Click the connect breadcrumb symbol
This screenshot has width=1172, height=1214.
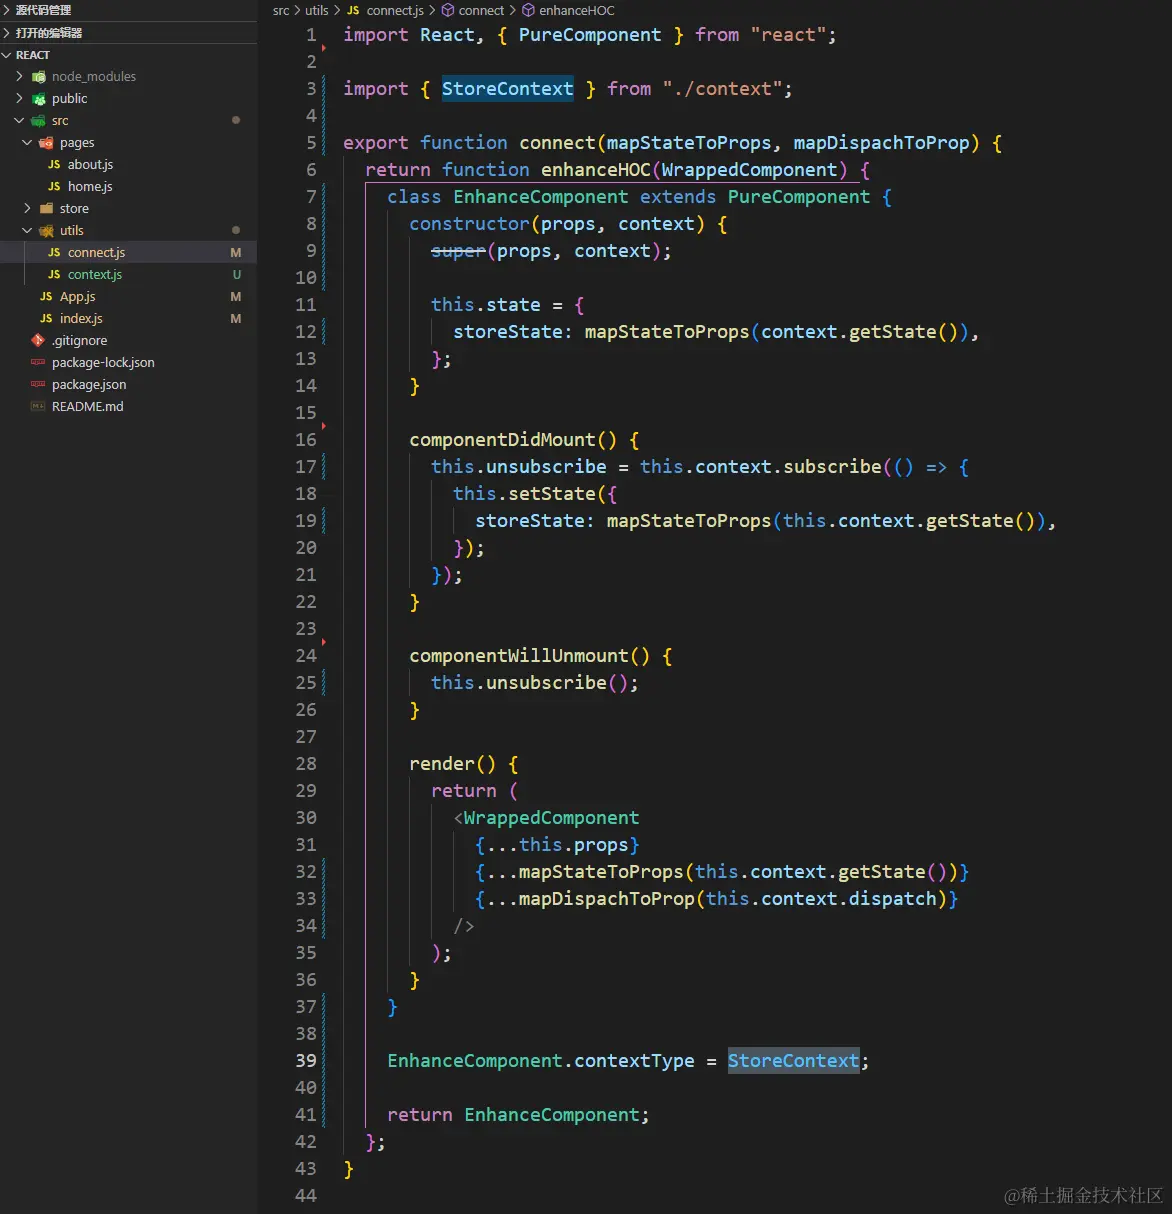[481, 10]
